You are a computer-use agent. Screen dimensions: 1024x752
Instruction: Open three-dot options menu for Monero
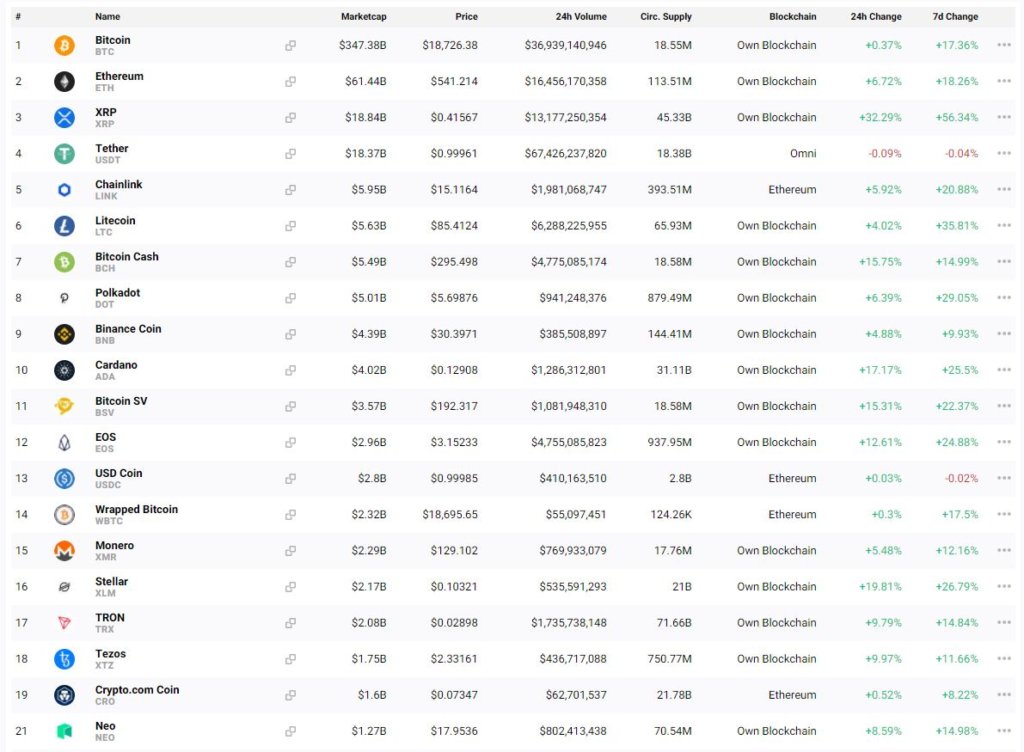click(x=1004, y=550)
